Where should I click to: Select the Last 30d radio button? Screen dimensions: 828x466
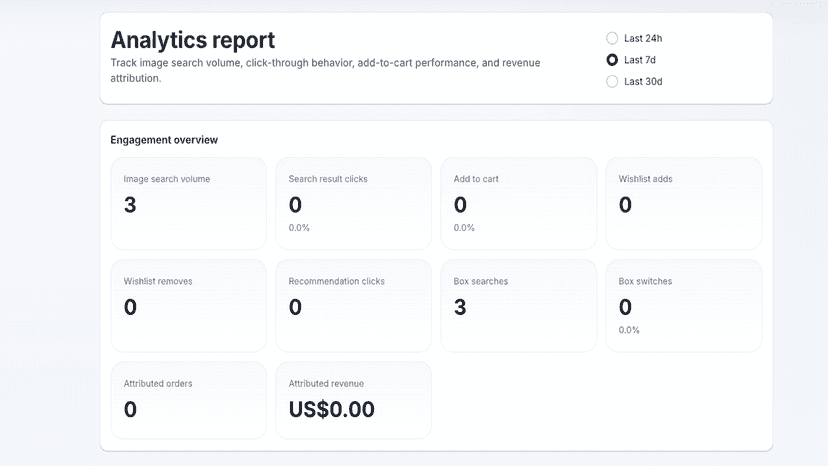[x=612, y=81]
